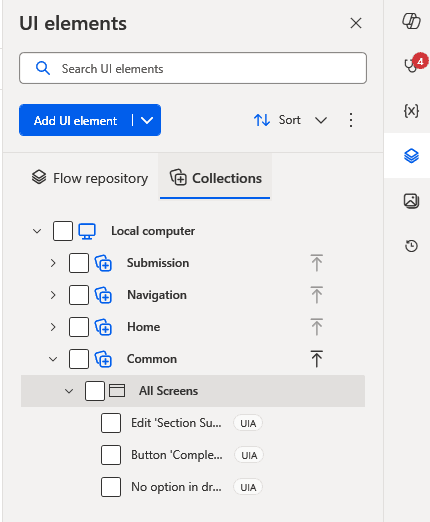Click UIA badge next to Button 'Comple...
Image resolution: width=430 pixels, height=522 pixels.
[x=249, y=455]
